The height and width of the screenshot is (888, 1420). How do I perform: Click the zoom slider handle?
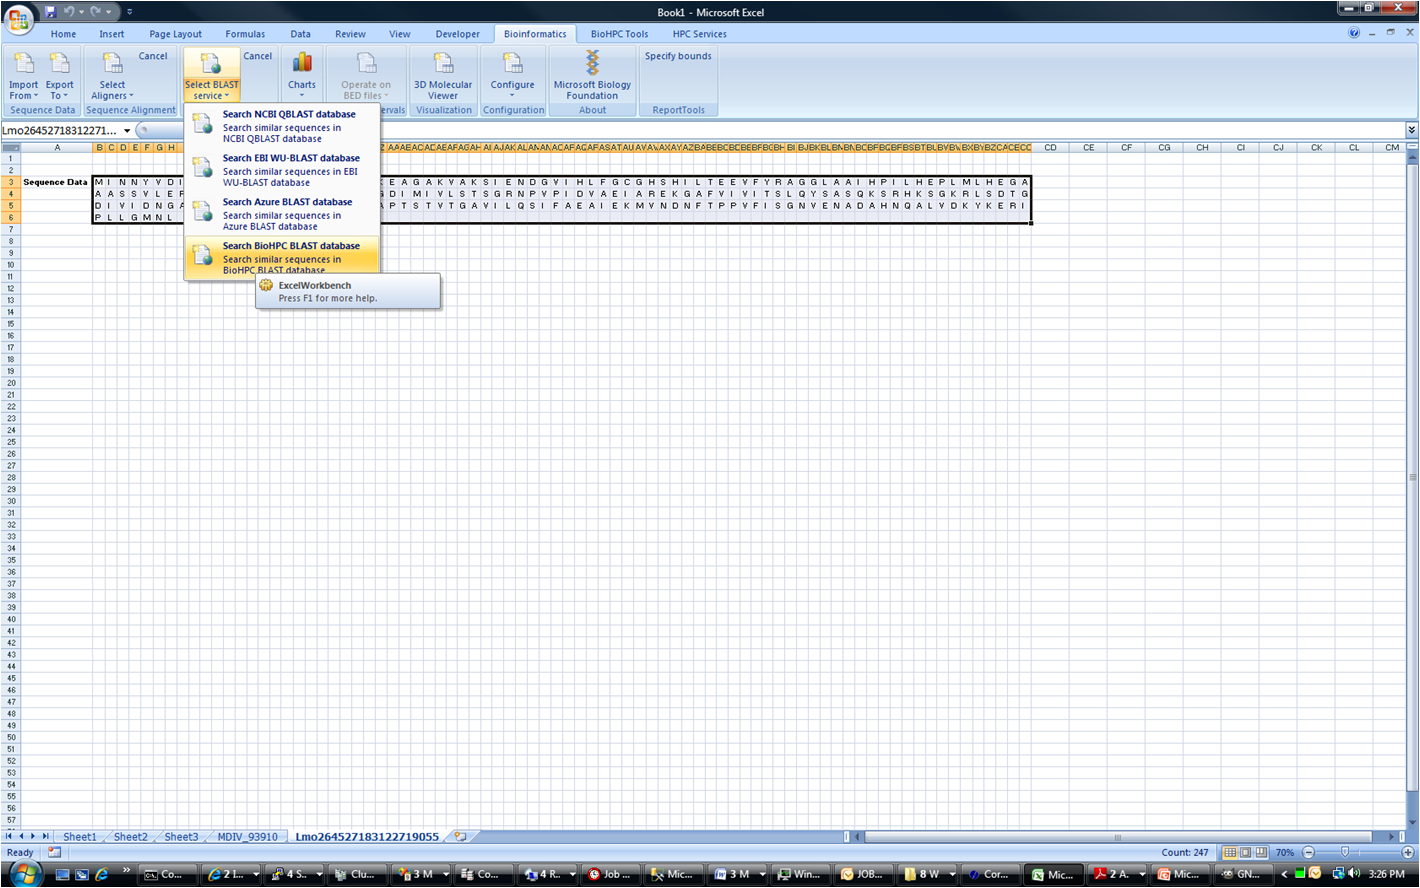click(1344, 853)
